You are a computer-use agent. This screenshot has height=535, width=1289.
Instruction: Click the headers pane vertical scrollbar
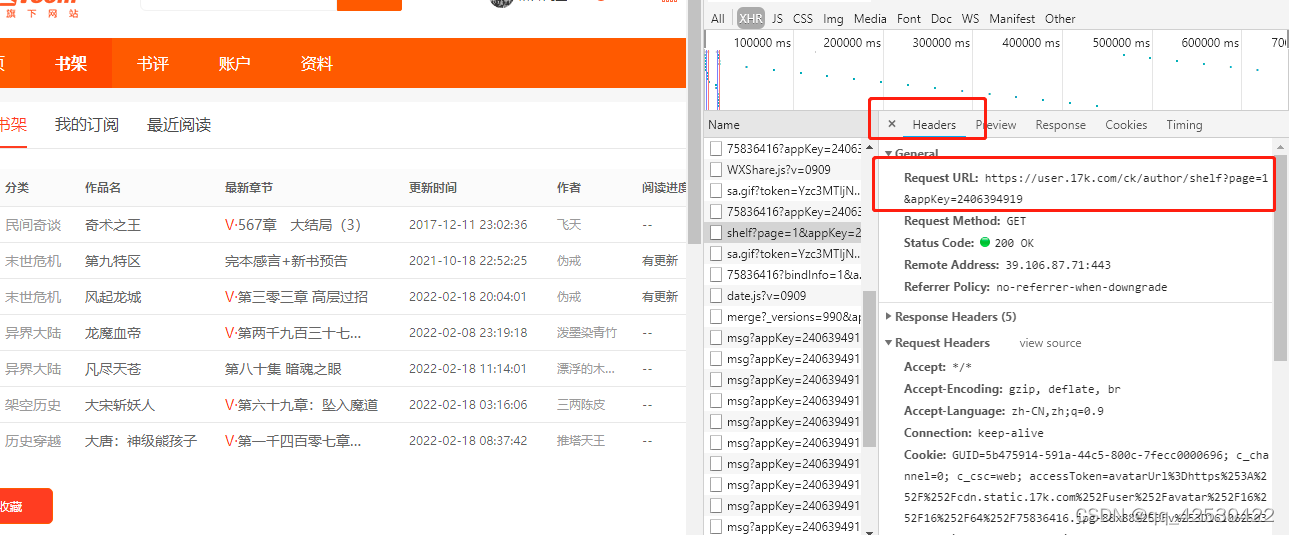[x=1281, y=260]
